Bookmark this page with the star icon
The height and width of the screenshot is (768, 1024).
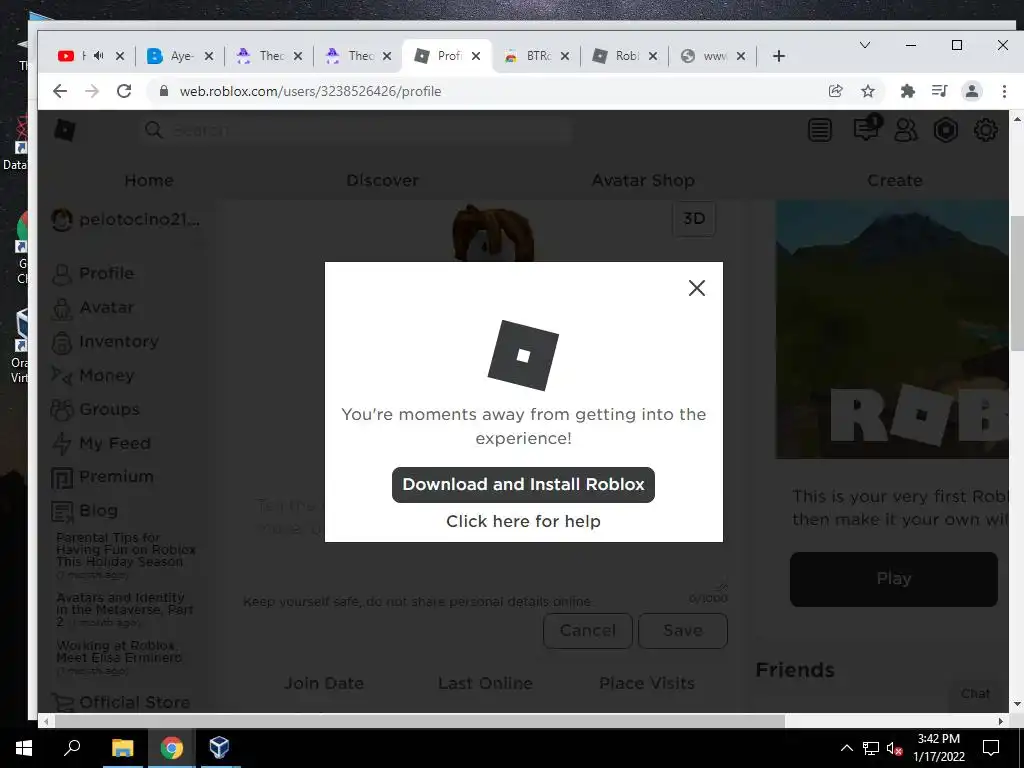(x=867, y=91)
